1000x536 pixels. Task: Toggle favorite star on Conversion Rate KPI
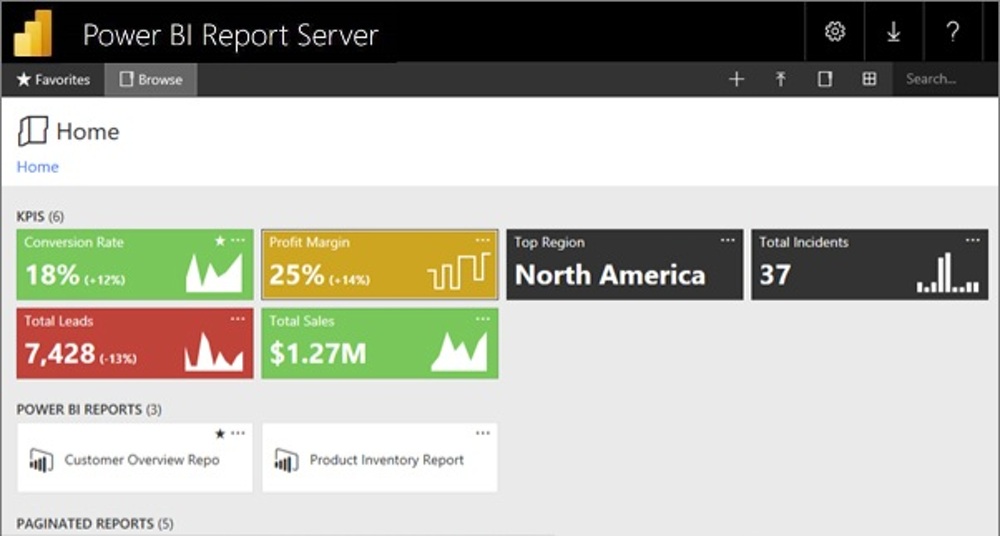(x=220, y=241)
